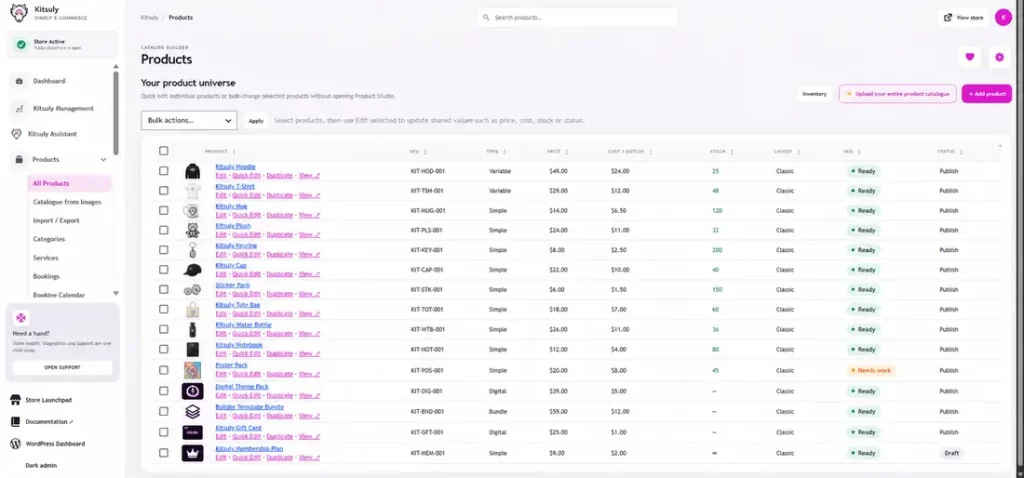Click Digital Theme Pack thumbnail icon
This screenshot has width=1024, height=478.
192,391
